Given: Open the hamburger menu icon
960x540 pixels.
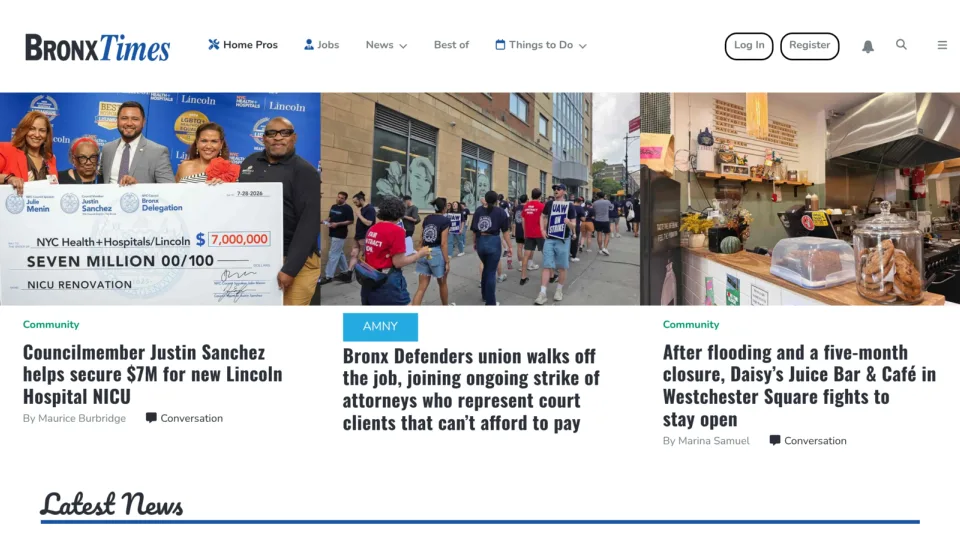Looking at the screenshot, I should click(x=942, y=45).
